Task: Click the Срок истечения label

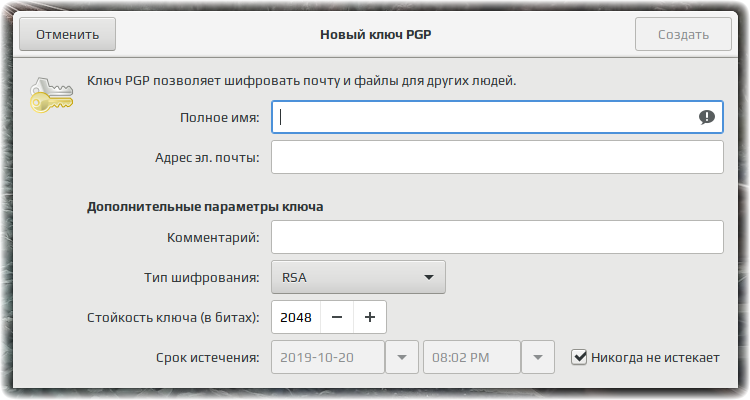Action: click(208, 358)
